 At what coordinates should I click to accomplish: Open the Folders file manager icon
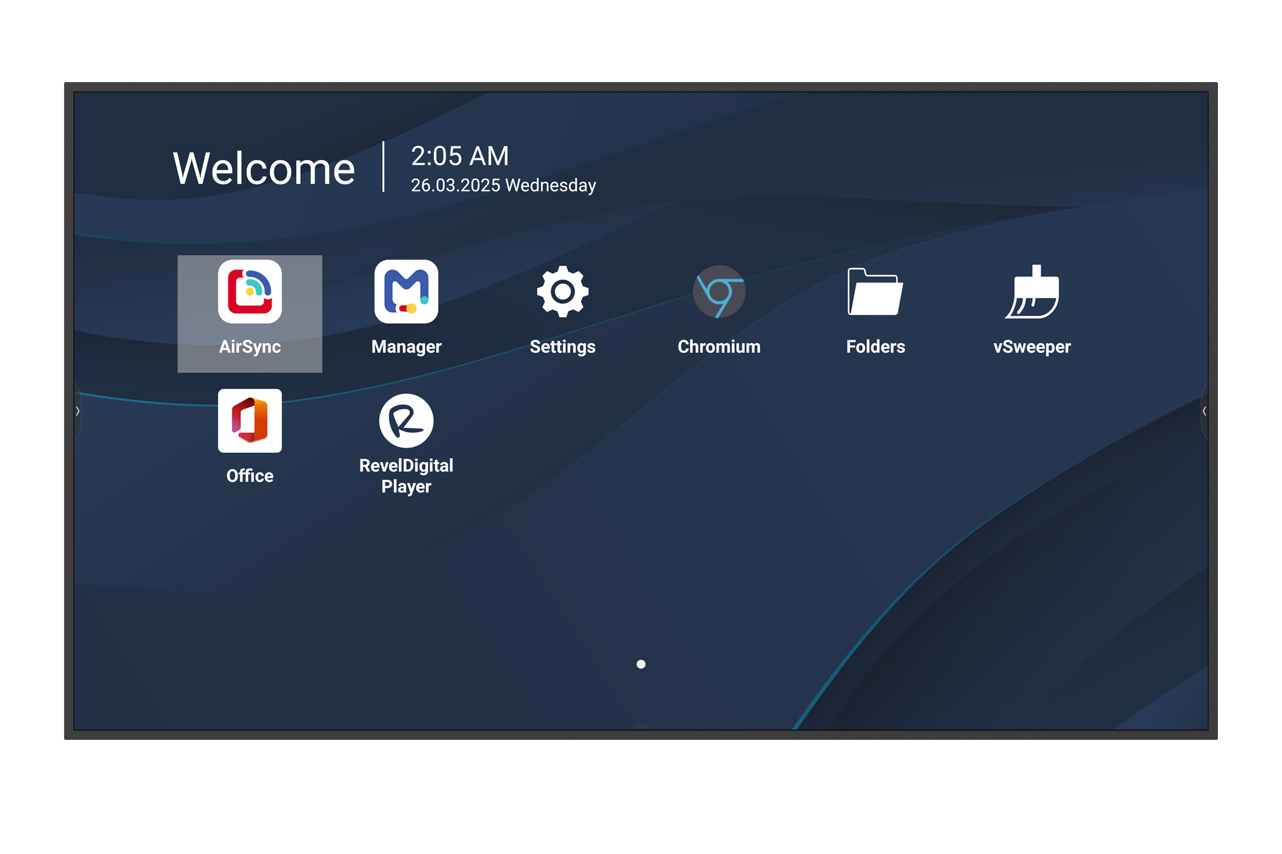tap(875, 292)
